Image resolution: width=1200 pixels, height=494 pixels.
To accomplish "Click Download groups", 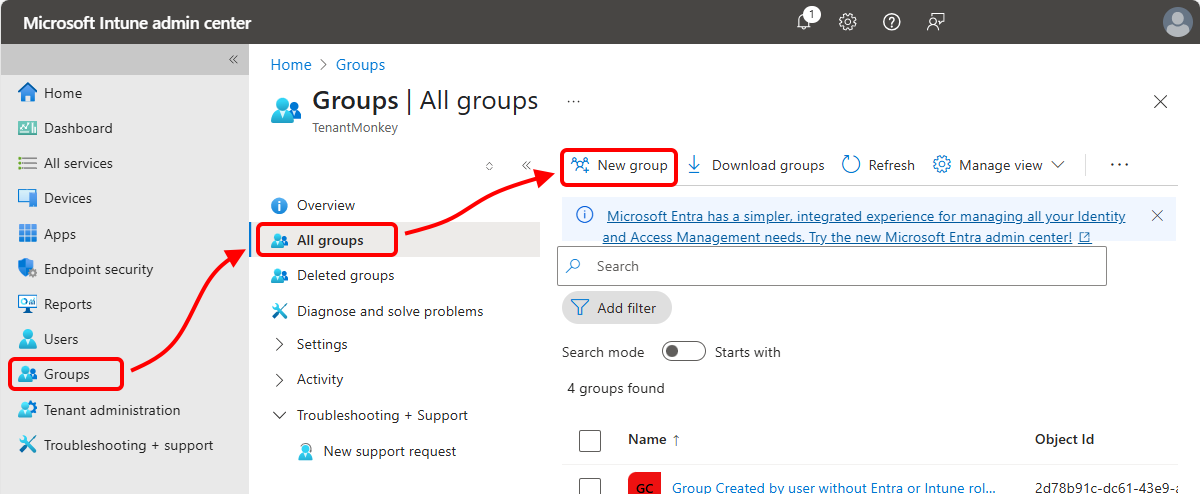I will [756, 165].
